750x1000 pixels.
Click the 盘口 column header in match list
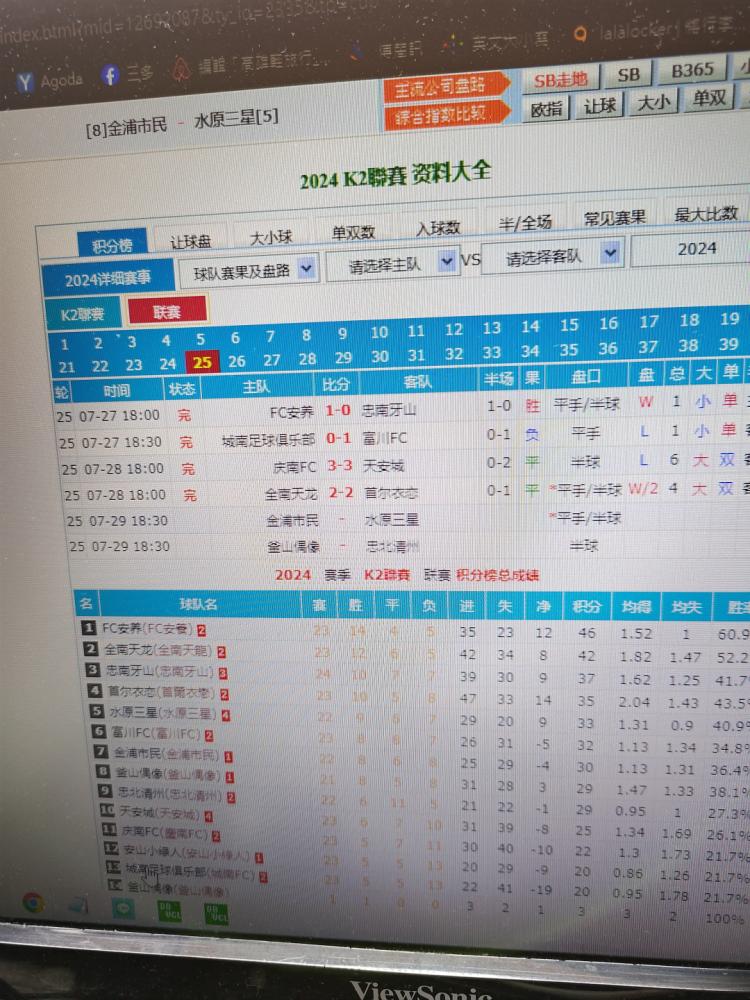586,376
